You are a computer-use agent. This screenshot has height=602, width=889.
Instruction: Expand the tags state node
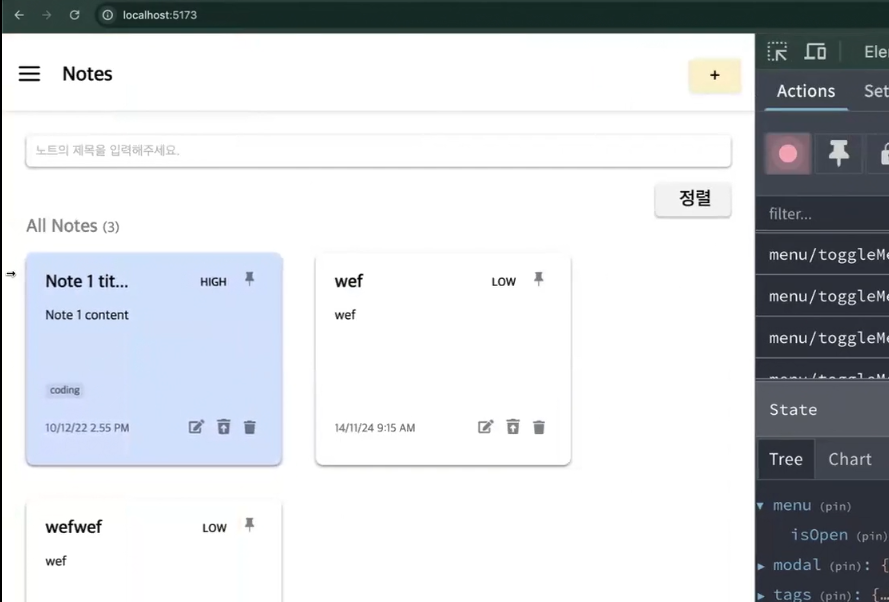pyautogui.click(x=761, y=595)
